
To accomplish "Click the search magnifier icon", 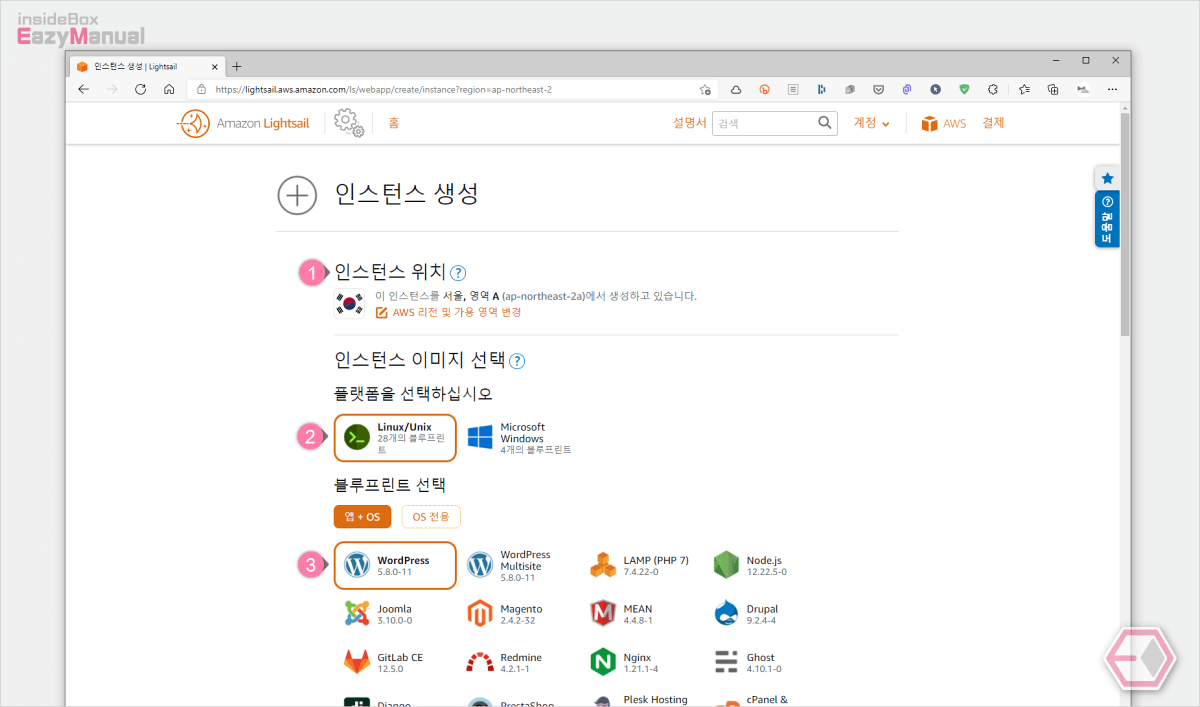I will click(x=825, y=123).
